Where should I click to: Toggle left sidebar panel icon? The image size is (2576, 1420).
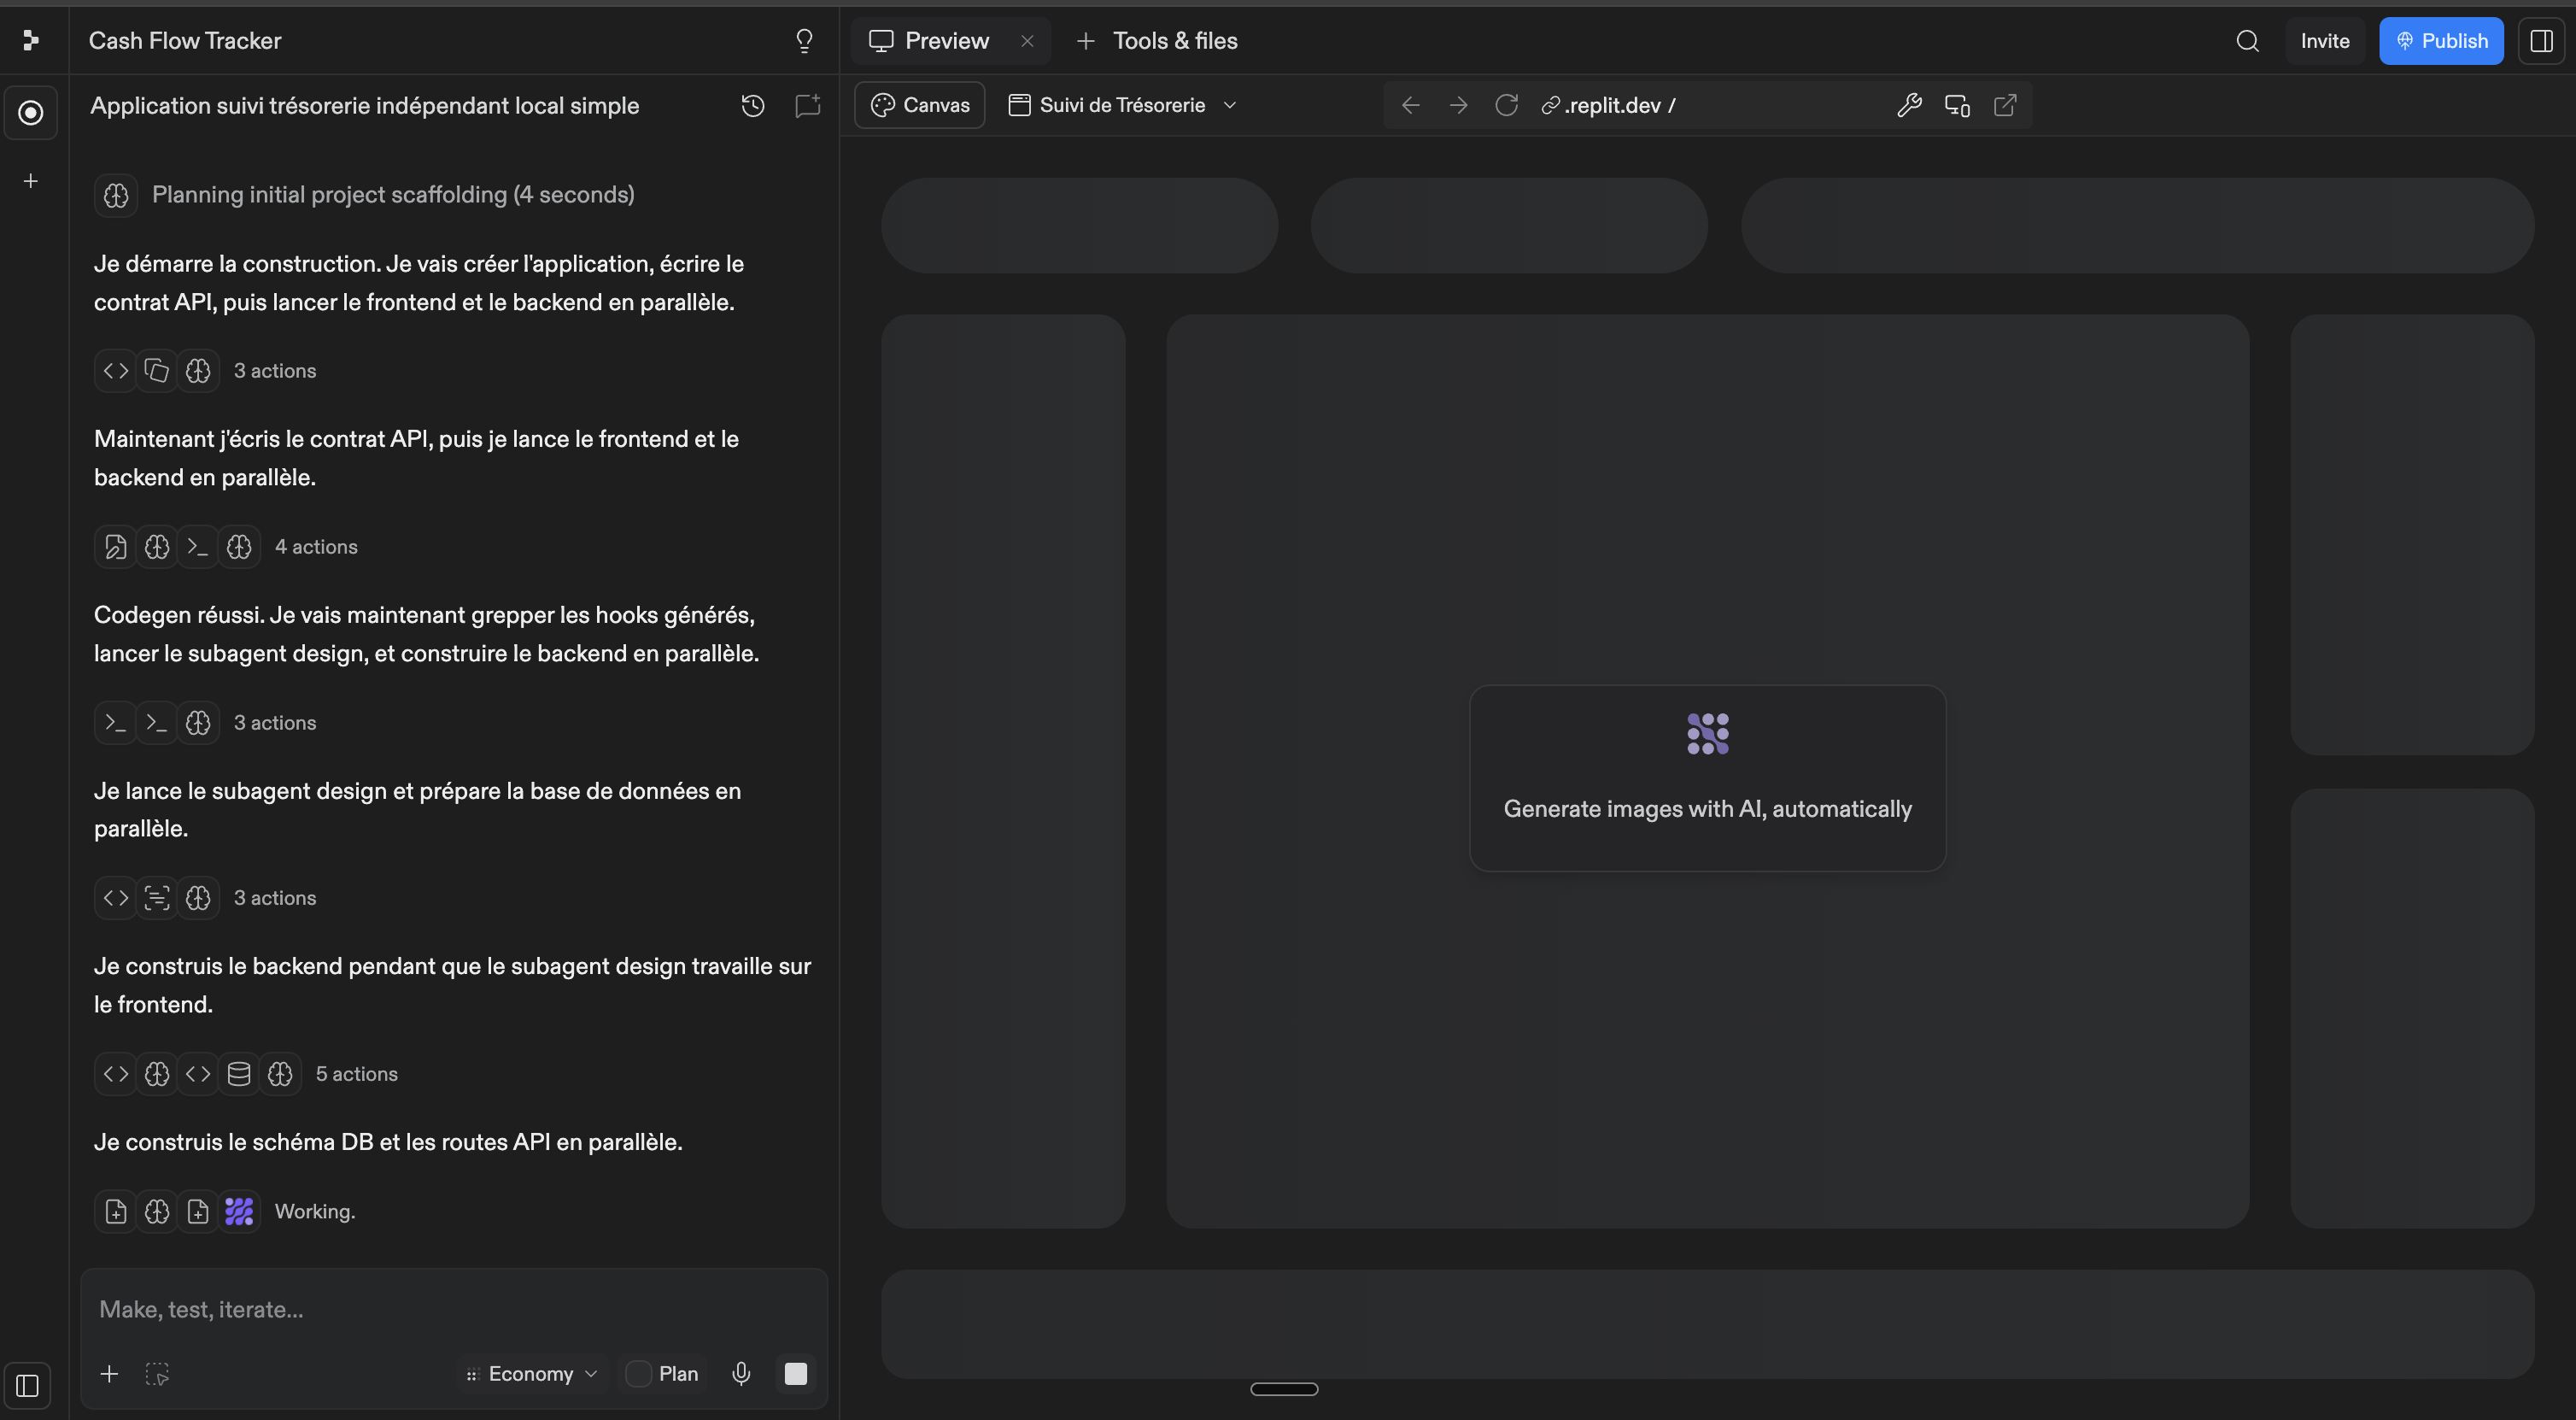pyautogui.click(x=28, y=1386)
